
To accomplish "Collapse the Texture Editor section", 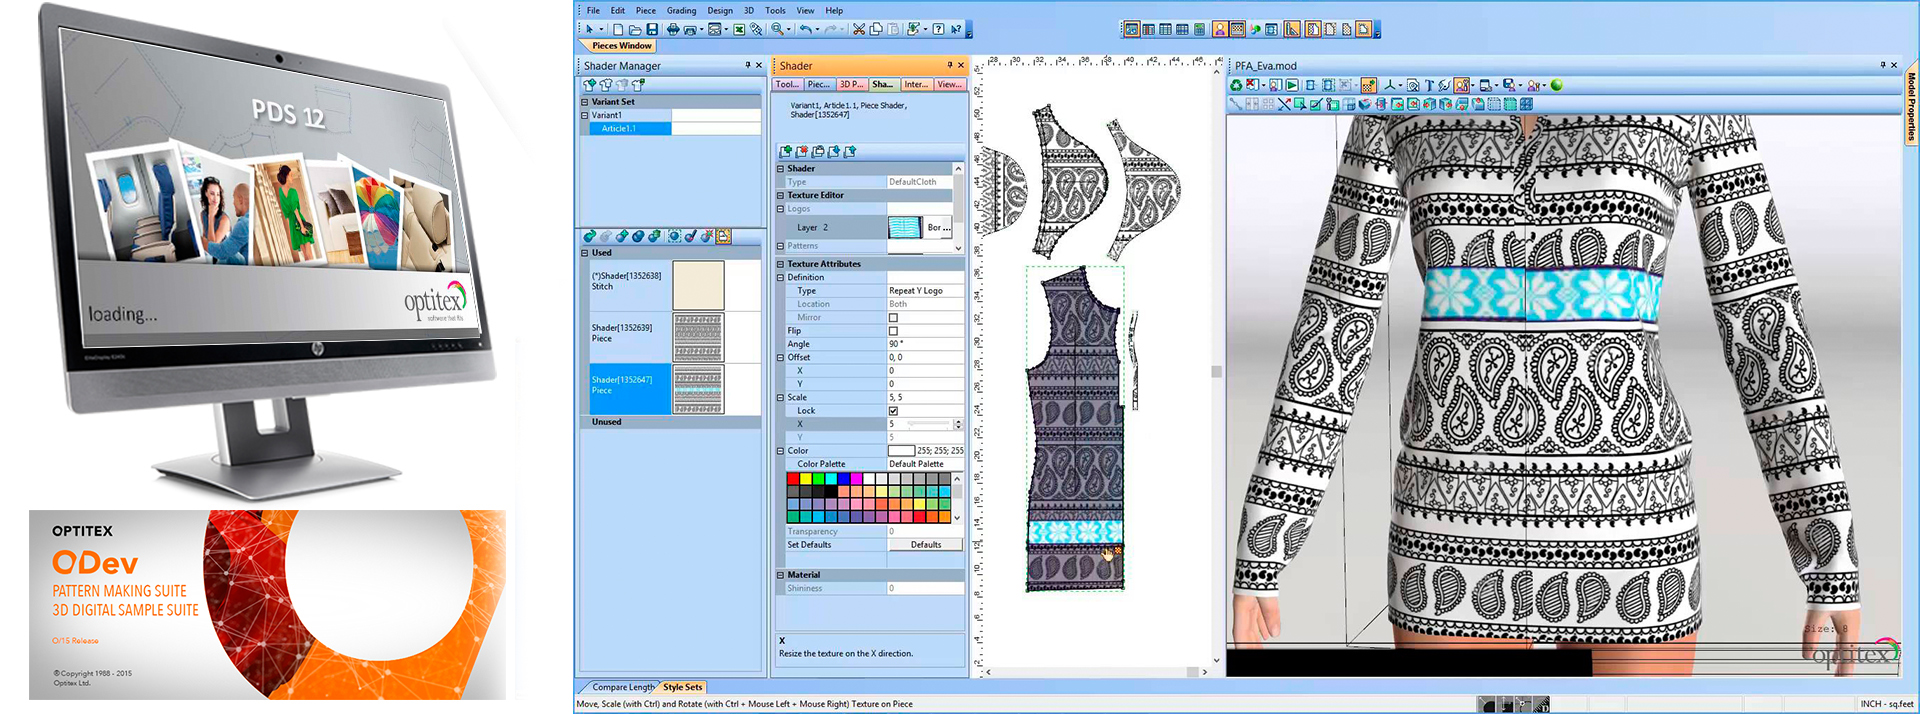I will click(781, 196).
